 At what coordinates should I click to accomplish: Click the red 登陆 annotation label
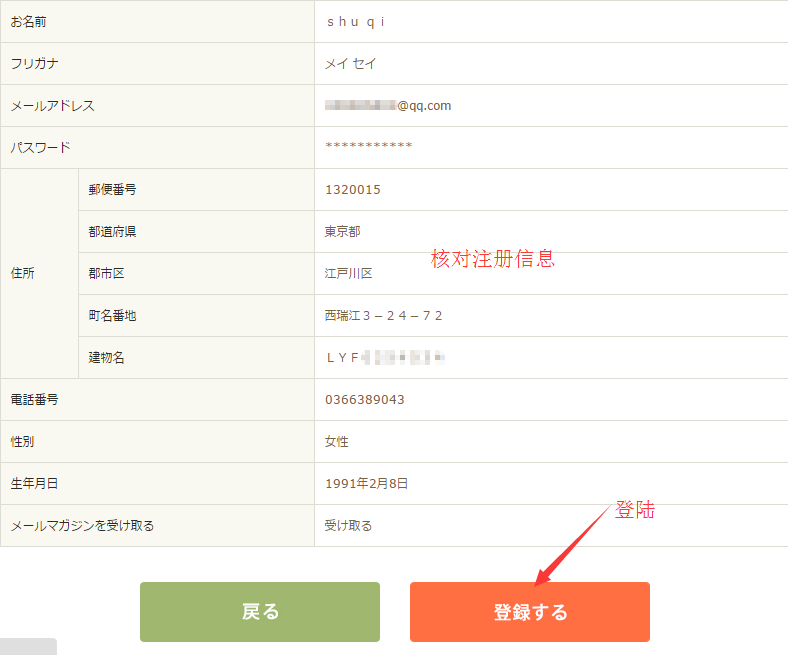(634, 509)
